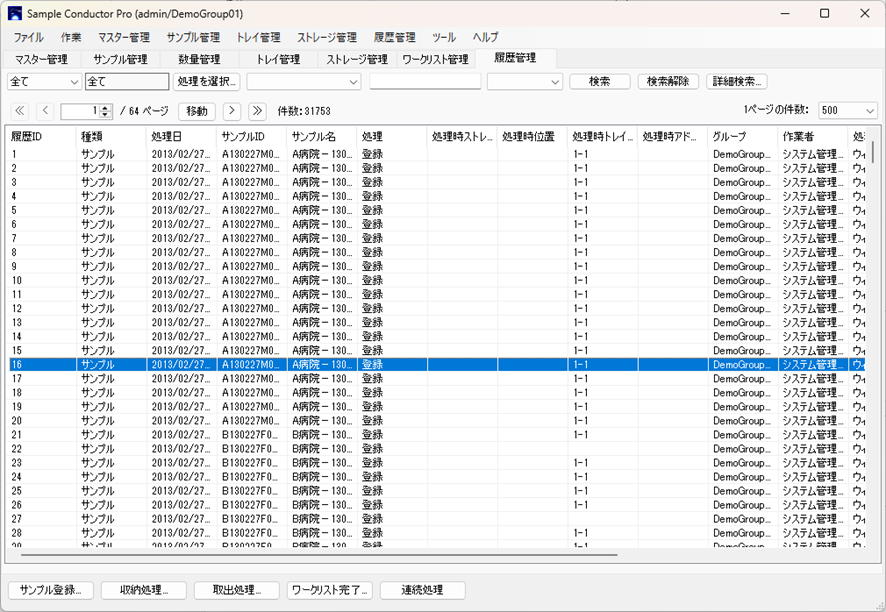The width and height of the screenshot is (886, 612).
Task: Go to the first page of results
Action: pos(20,111)
